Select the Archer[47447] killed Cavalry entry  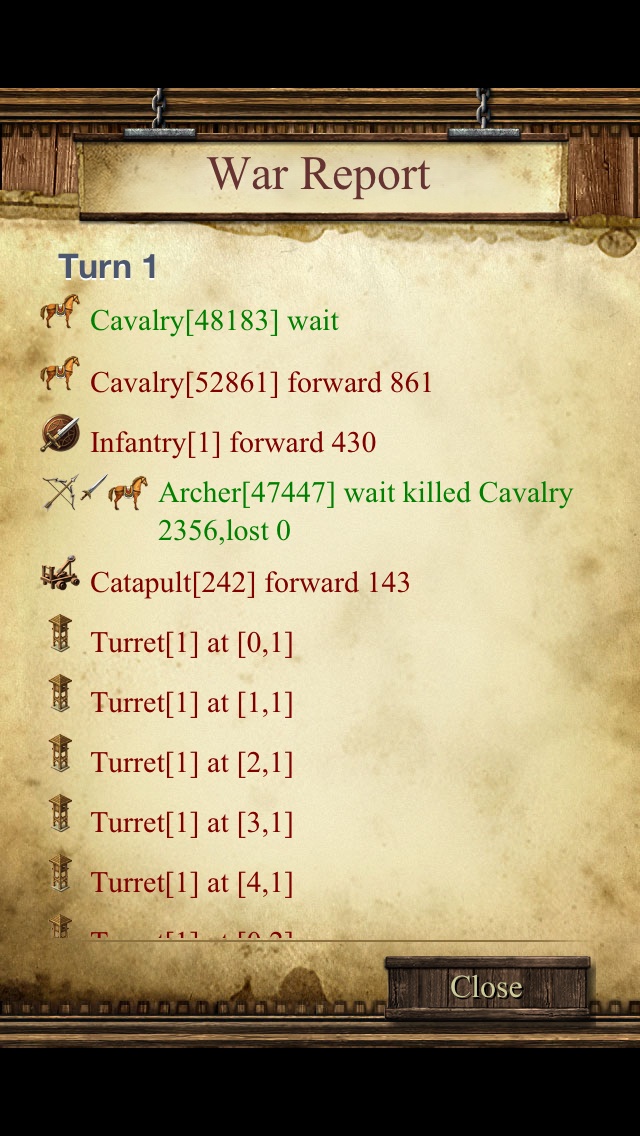pos(365,511)
